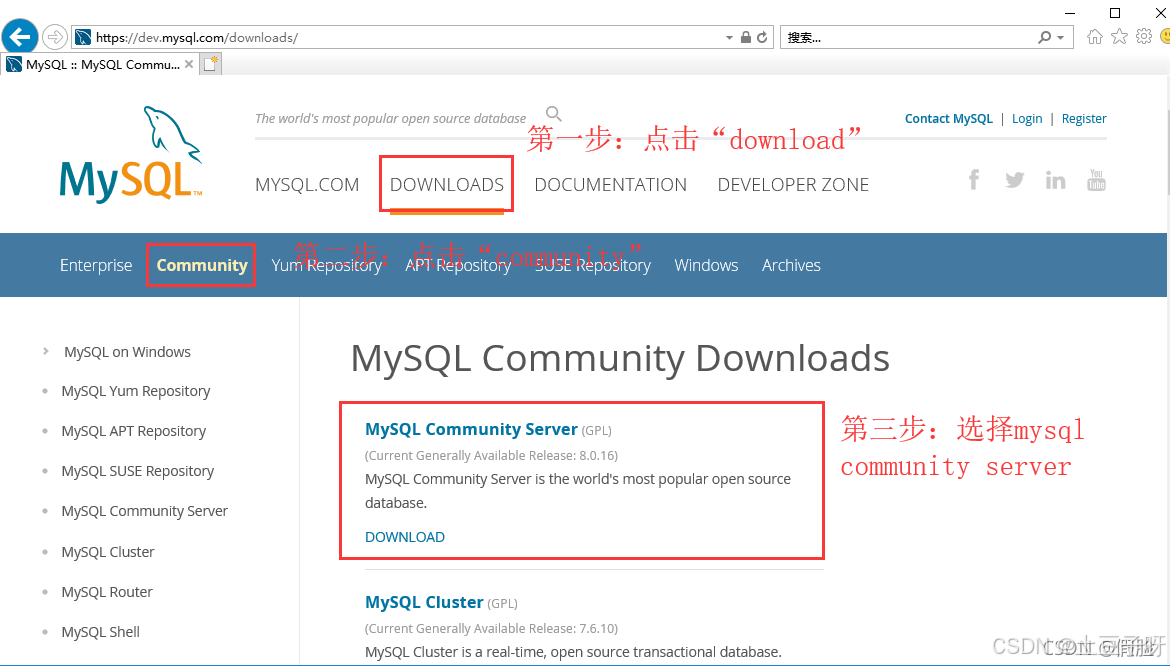Switch to the Yum Repository tab
Viewport: 1170px width, 666px height.
pyautogui.click(x=326, y=265)
